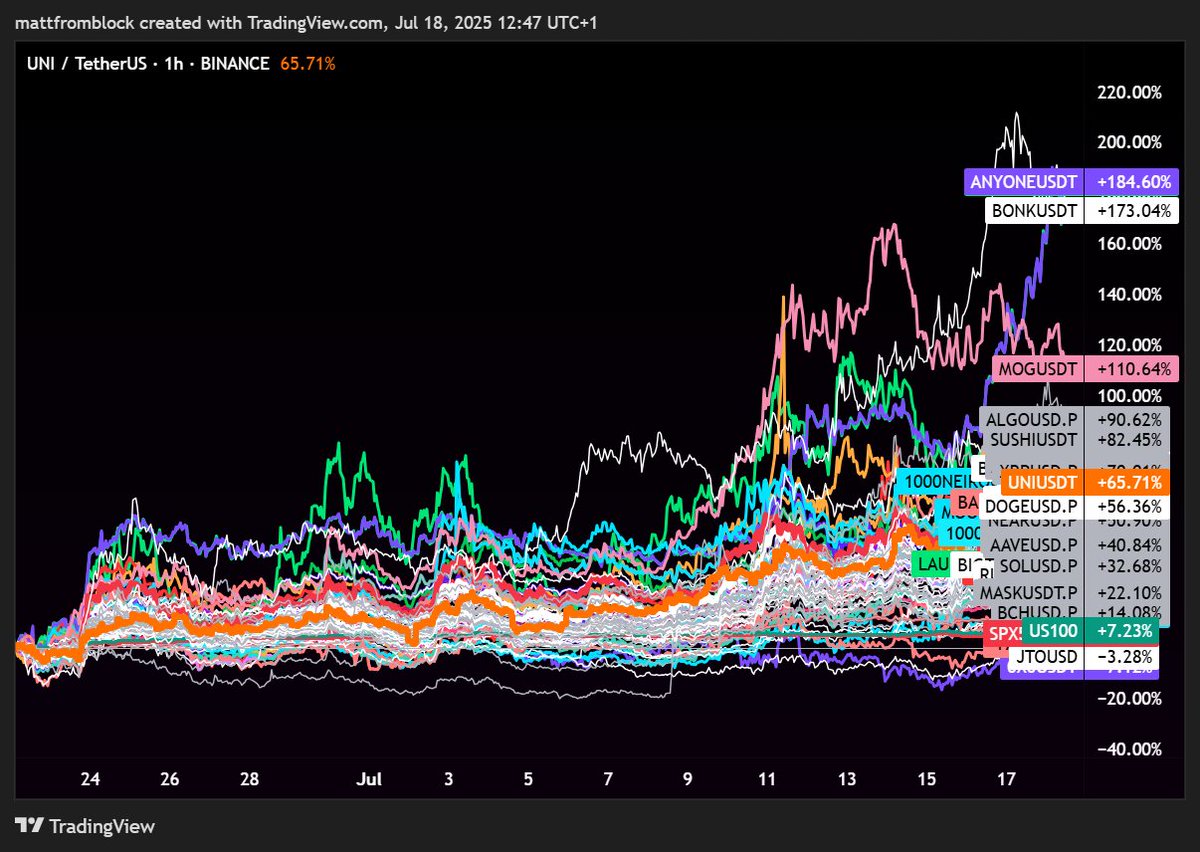Select the DOGEUSD.P series label
The image size is (1200, 852).
point(1032,507)
